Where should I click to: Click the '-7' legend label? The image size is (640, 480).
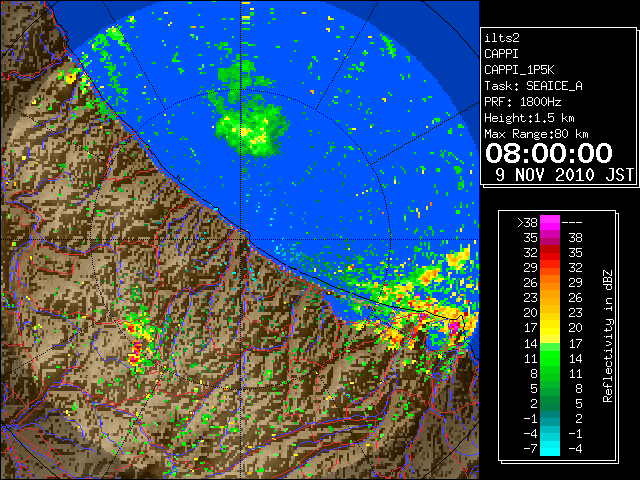tap(530, 448)
